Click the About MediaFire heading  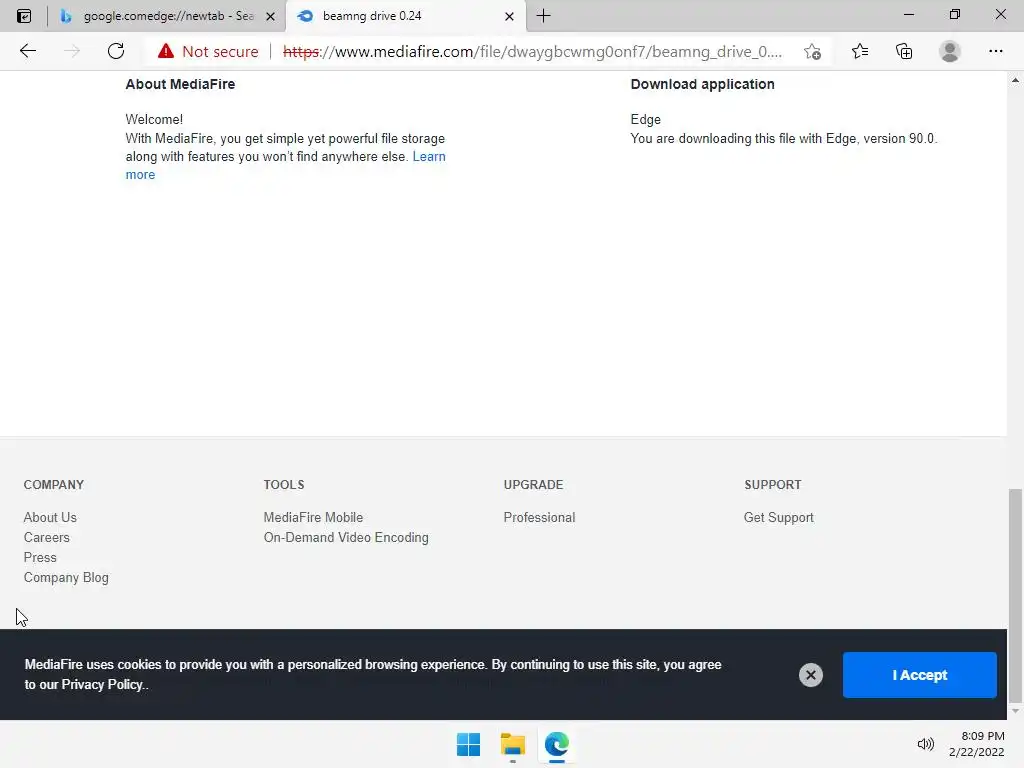[x=180, y=84]
